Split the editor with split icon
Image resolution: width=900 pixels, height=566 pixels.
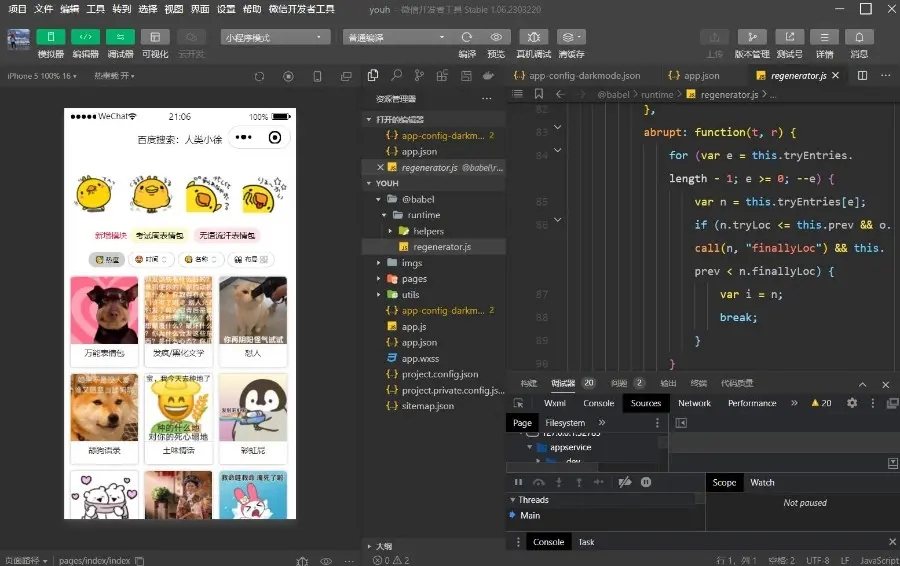[x=862, y=76]
